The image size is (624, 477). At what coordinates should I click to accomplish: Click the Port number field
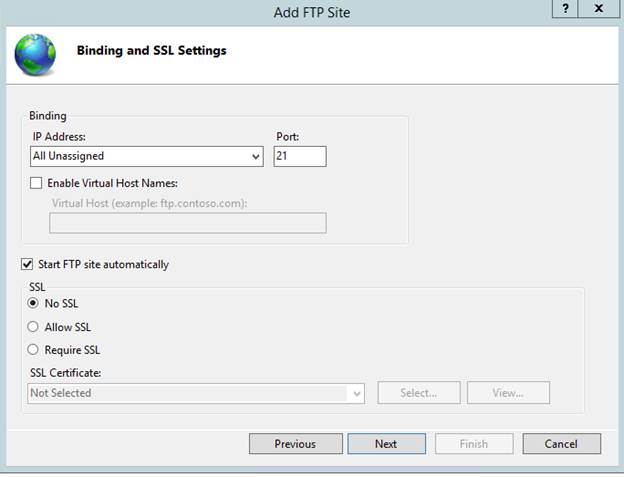tap(299, 156)
